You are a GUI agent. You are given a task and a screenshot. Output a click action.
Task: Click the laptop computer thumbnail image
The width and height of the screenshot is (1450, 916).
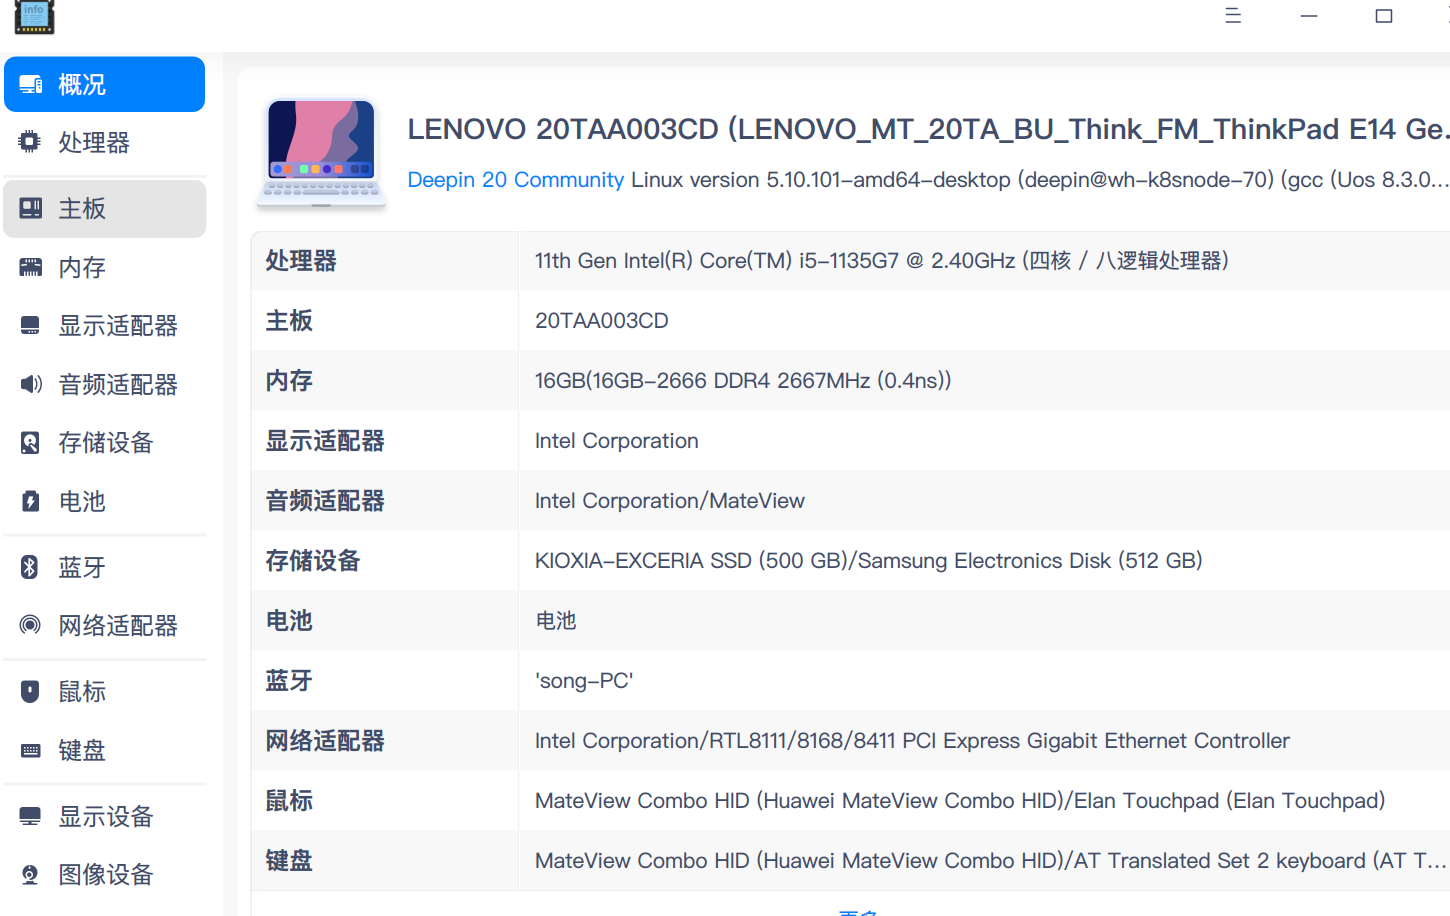[321, 152]
